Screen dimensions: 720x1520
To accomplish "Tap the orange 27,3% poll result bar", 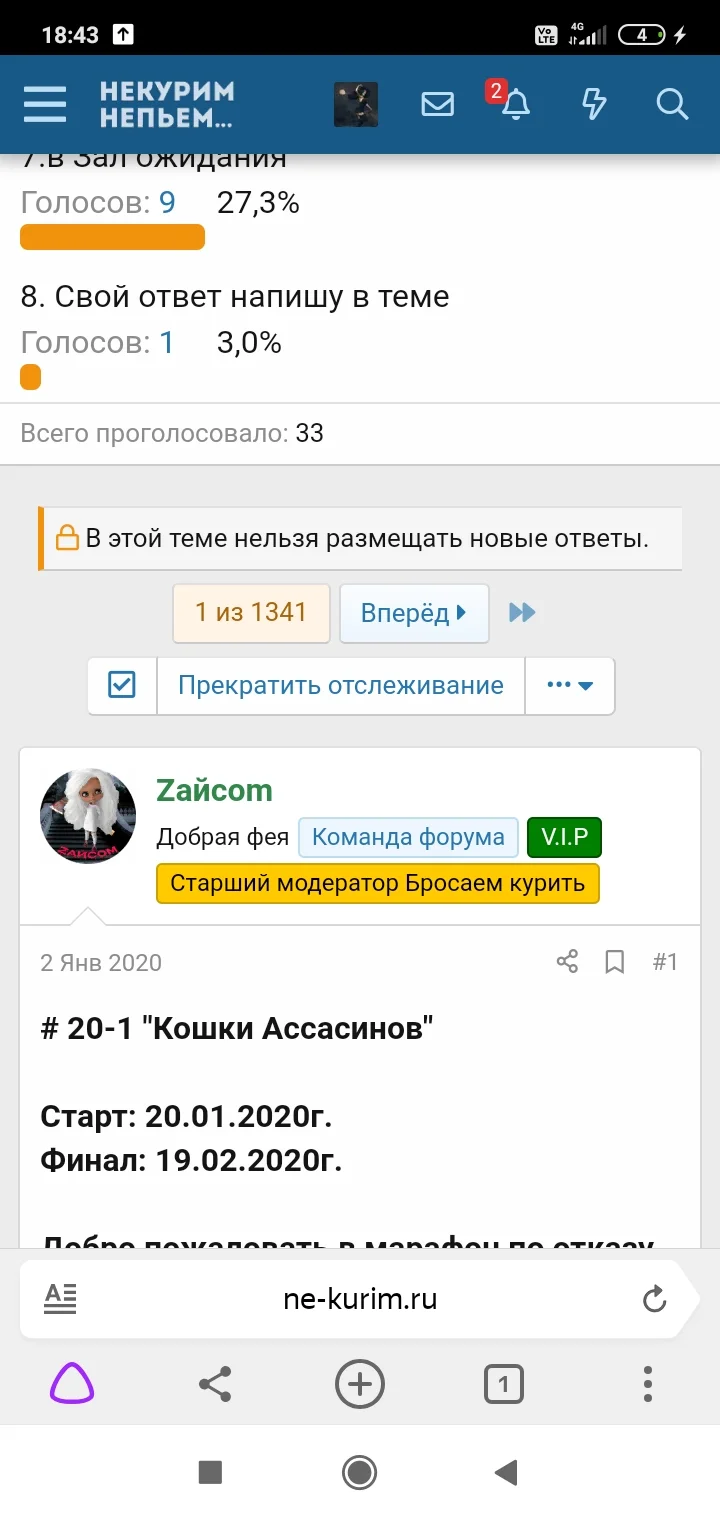I will click(111, 236).
